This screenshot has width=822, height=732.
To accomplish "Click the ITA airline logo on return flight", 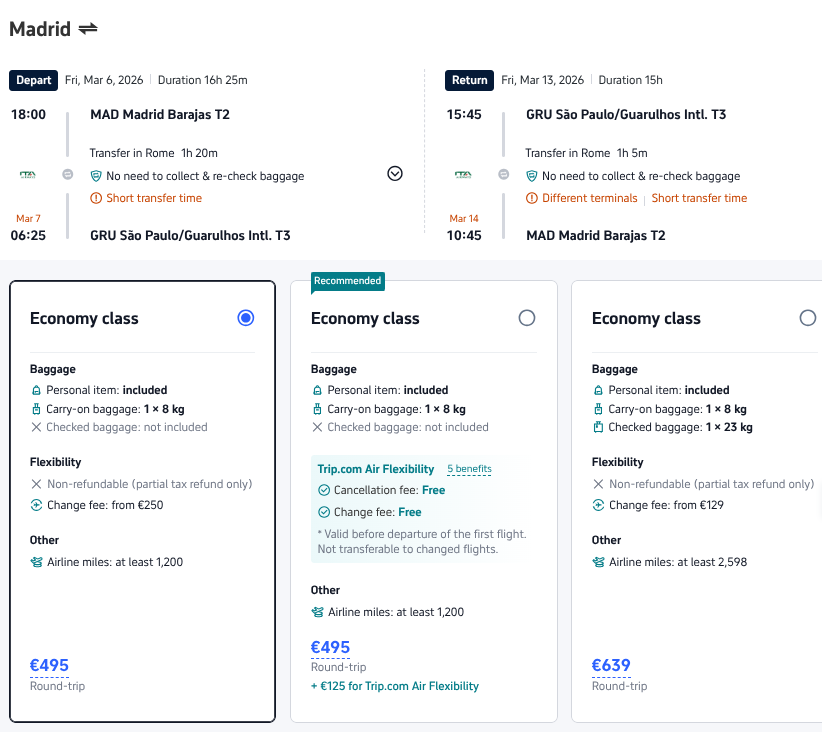I will tap(463, 175).
